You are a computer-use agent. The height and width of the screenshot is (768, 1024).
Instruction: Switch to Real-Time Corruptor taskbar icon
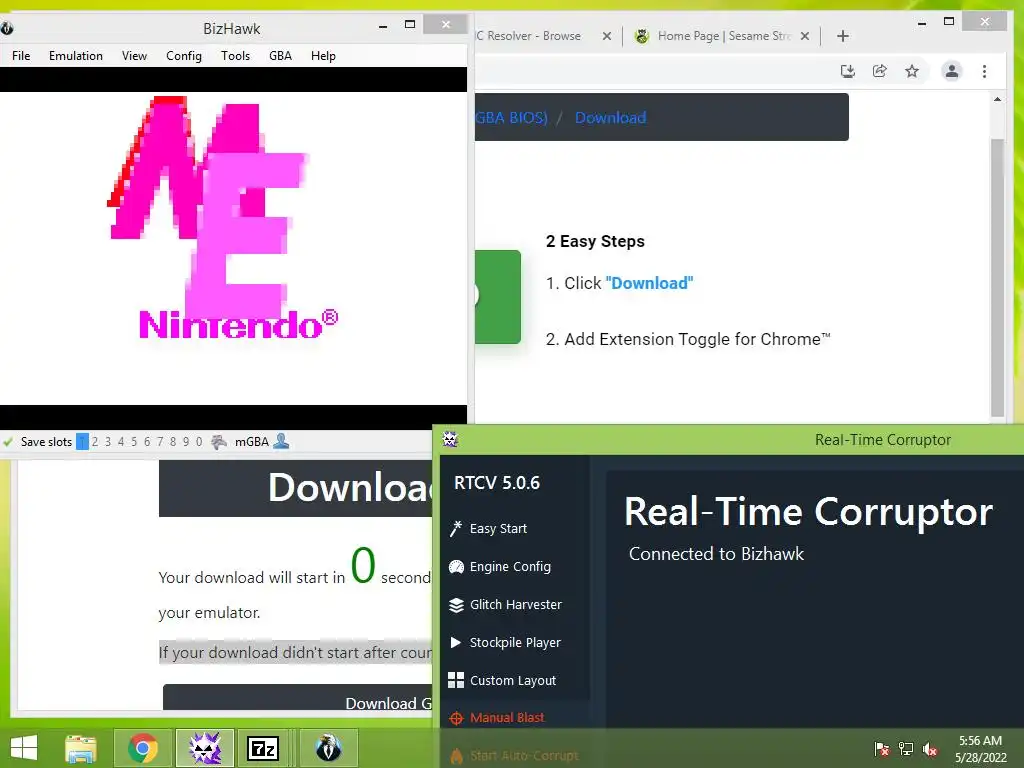(x=205, y=748)
